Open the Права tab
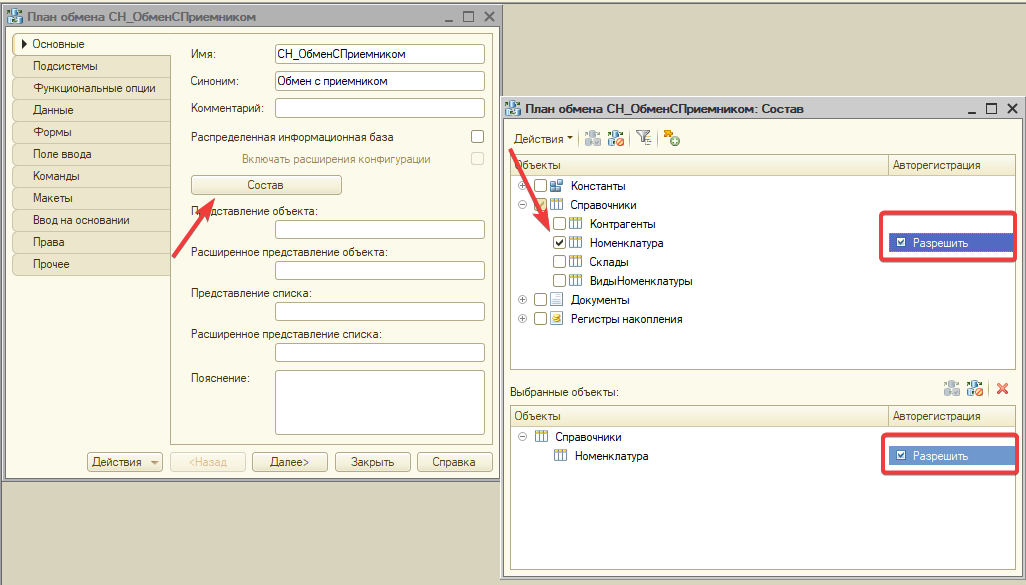This screenshot has height=585, width=1026. (48, 242)
